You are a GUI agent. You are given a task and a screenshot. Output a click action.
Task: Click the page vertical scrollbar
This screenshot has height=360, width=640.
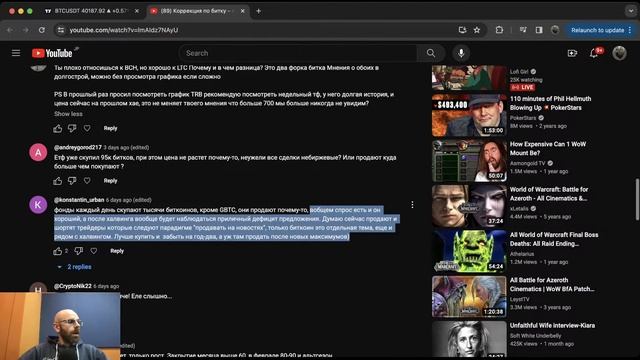click(x=637, y=200)
